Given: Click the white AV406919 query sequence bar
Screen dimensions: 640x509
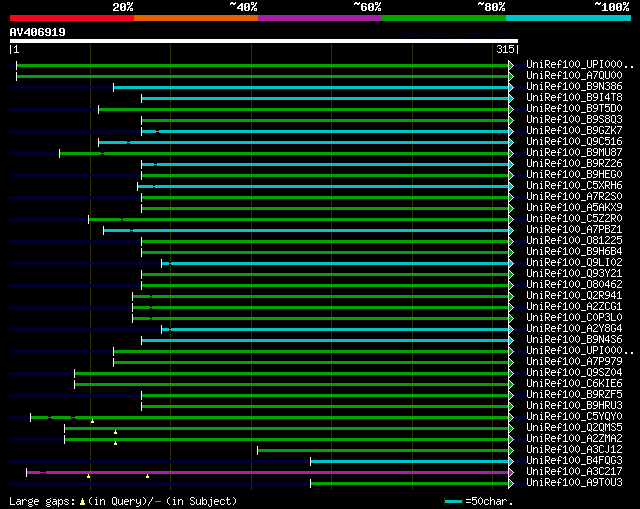Looking at the screenshot, I should 264,41.
